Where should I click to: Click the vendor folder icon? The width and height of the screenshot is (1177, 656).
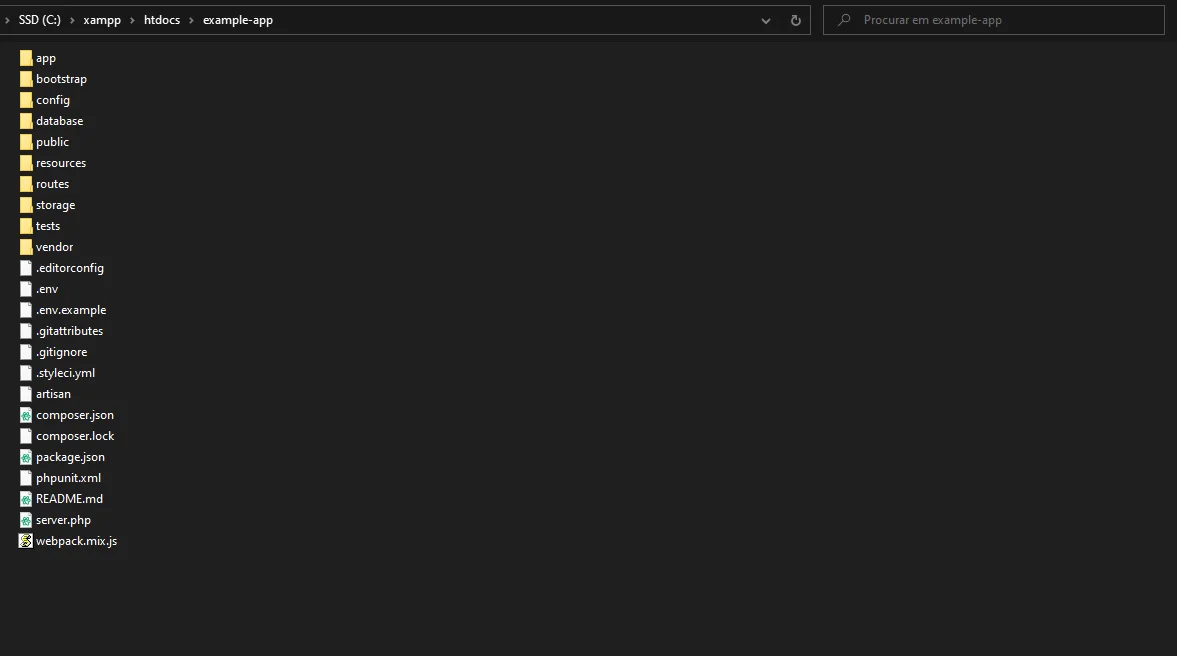click(x=25, y=246)
